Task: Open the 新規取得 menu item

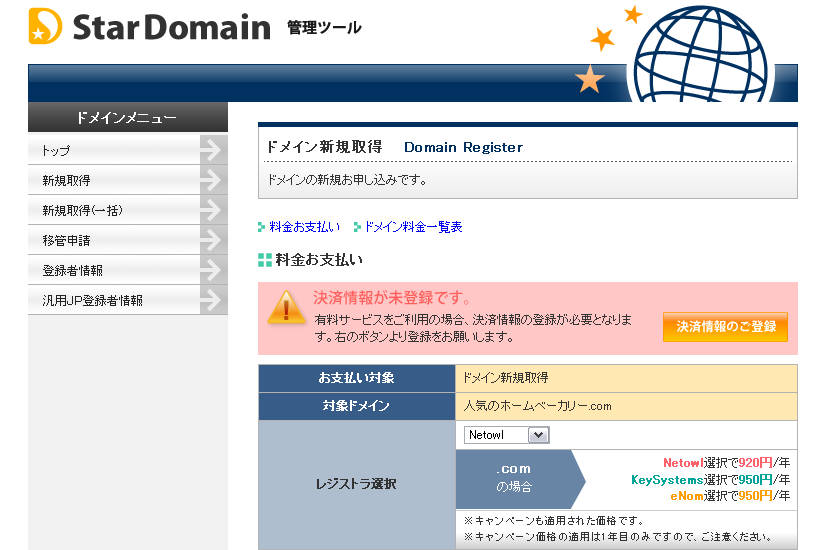Action: (x=128, y=180)
